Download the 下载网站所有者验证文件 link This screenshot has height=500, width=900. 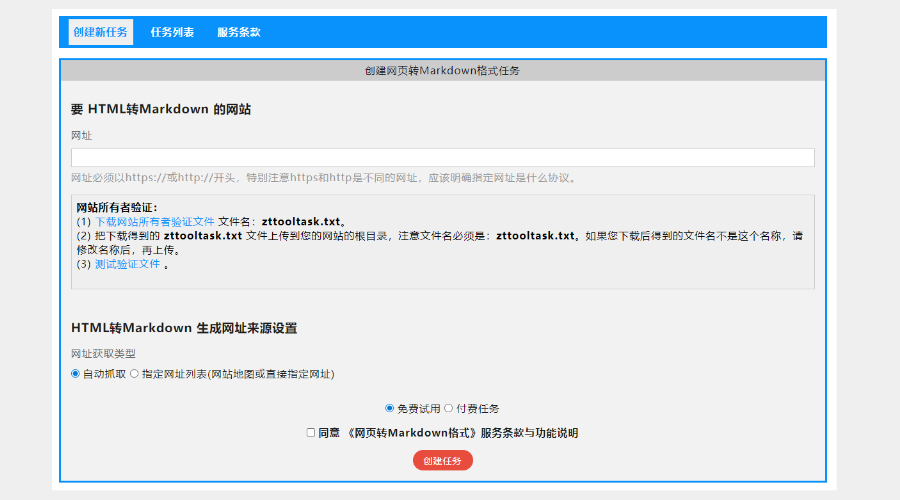tap(154, 222)
